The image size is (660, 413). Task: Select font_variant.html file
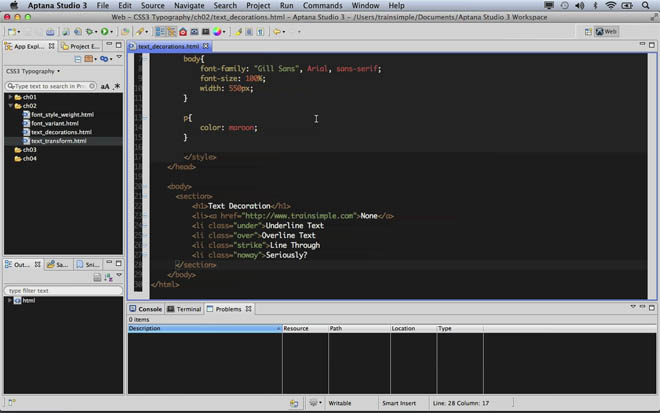[x=55, y=123]
